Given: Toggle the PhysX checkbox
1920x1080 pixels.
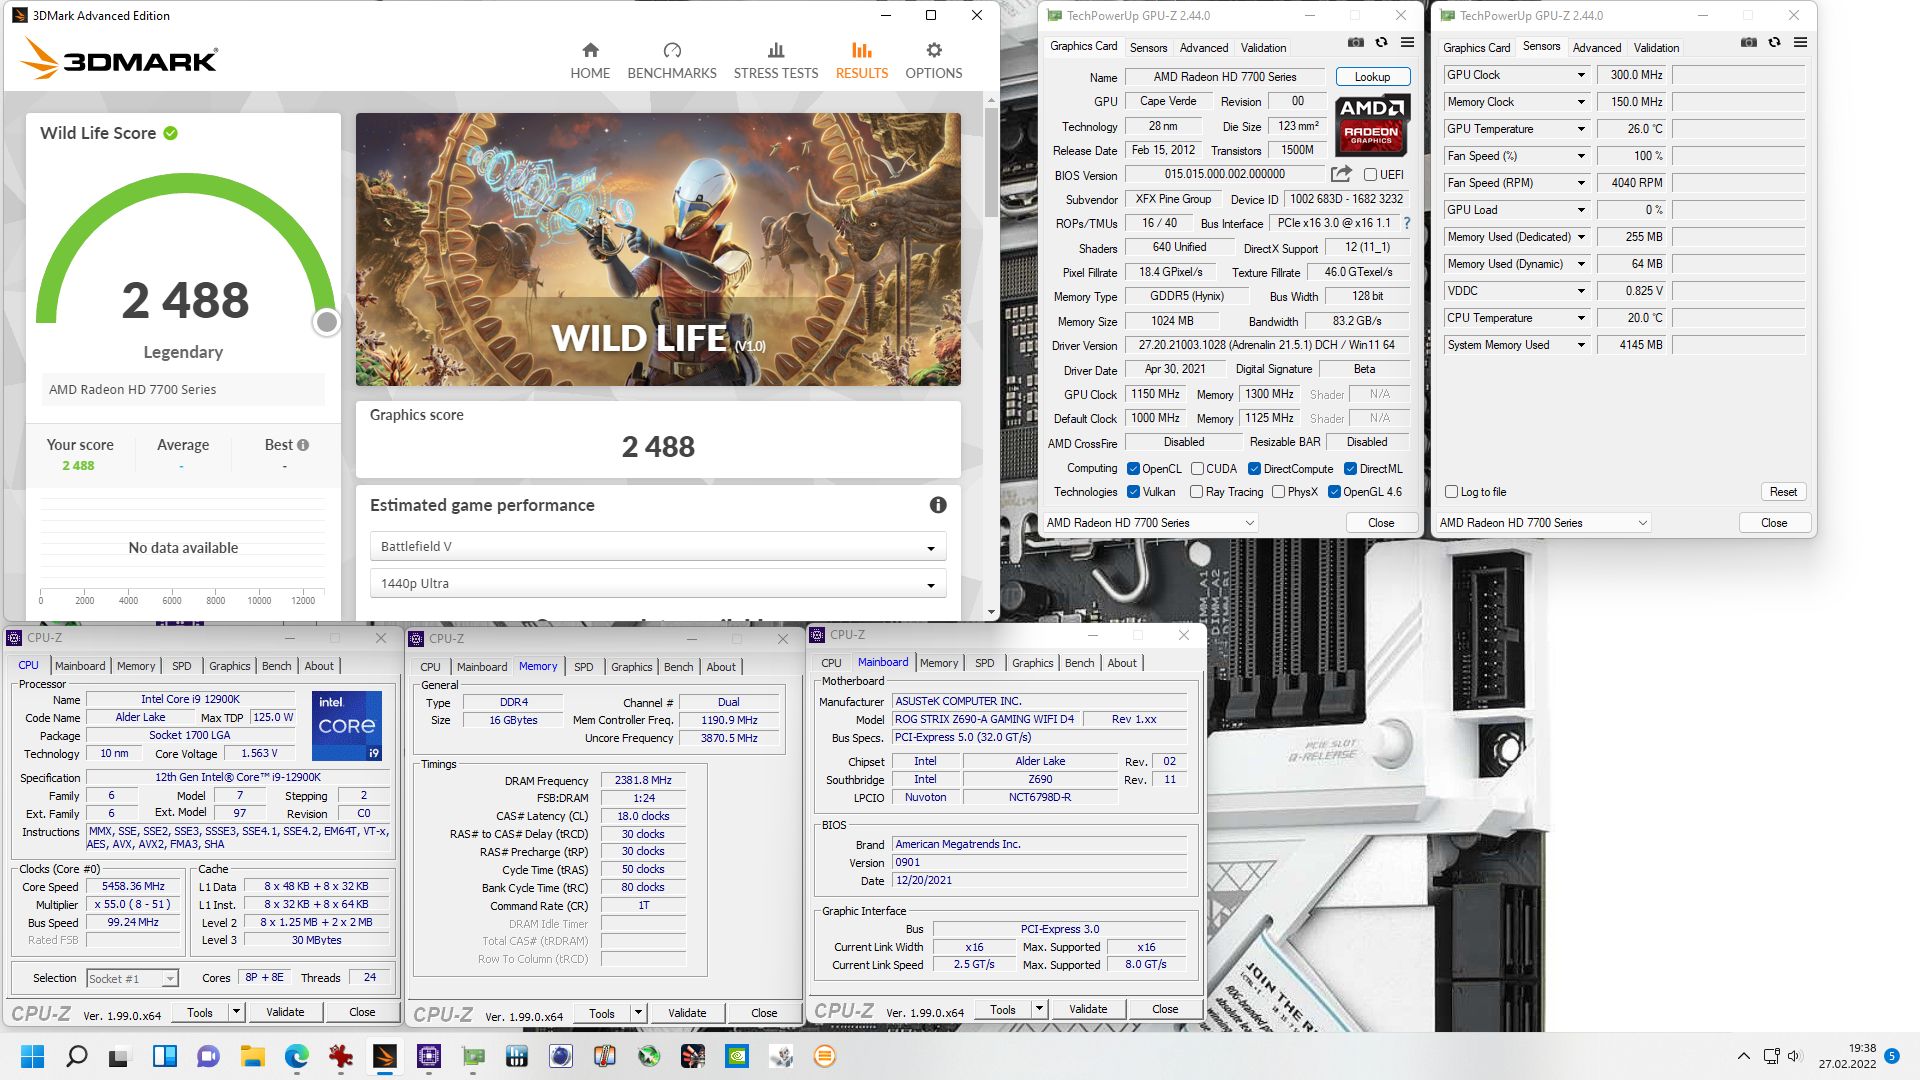Looking at the screenshot, I should [x=1278, y=492].
